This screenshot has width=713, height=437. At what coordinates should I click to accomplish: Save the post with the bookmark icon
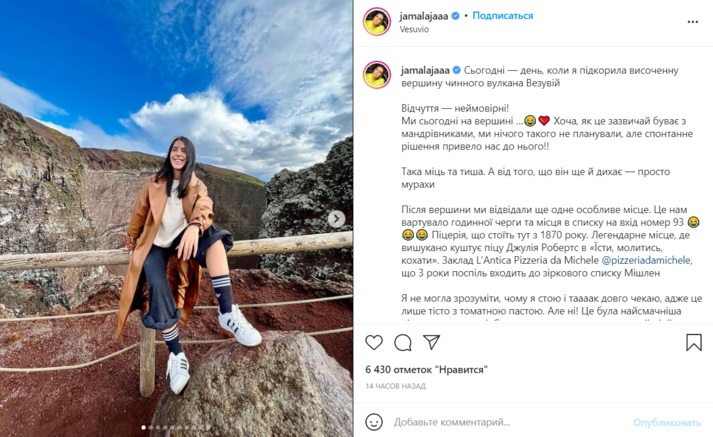[694, 342]
